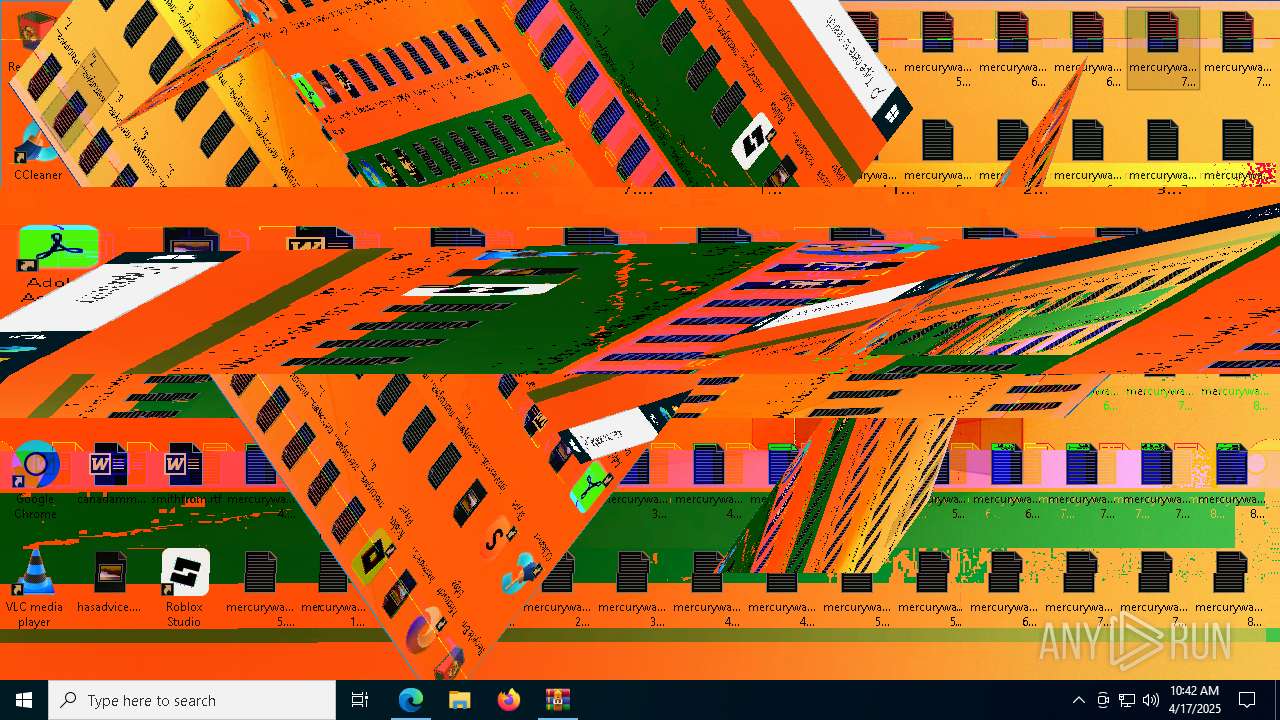Launch Roblox Studio from the desktop
Viewport: 1280px width, 720px height.
pyautogui.click(x=185, y=589)
